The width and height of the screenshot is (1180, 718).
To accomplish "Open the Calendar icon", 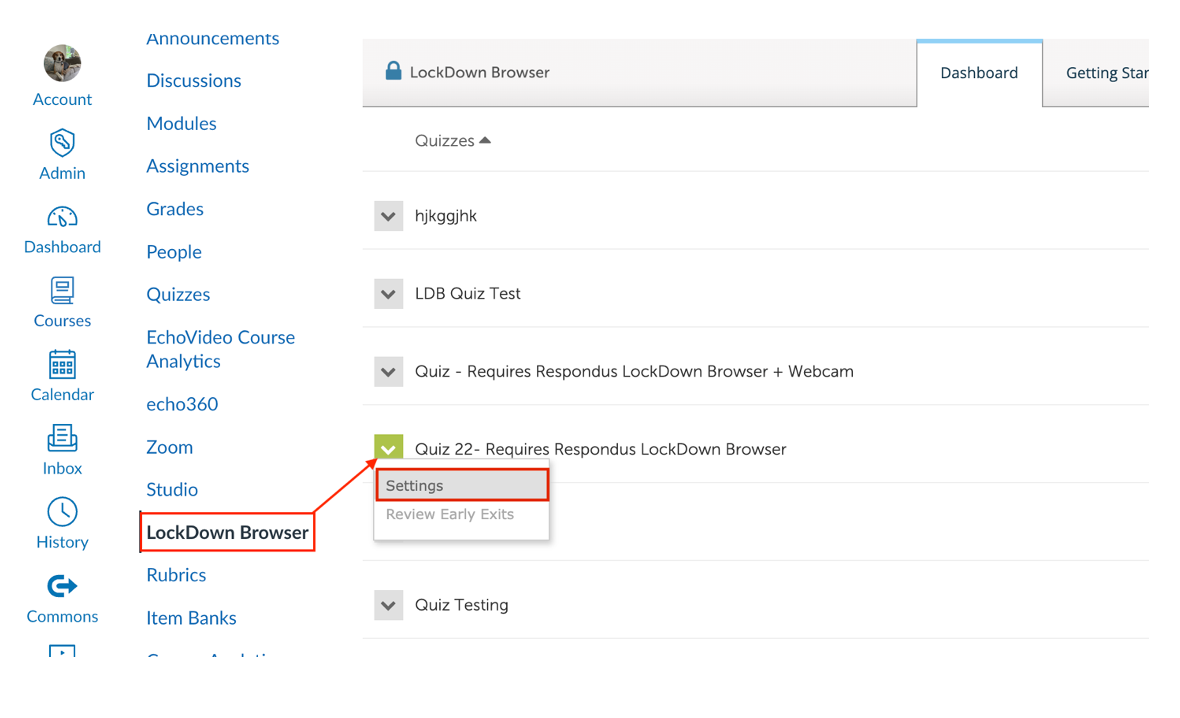I will (62, 364).
